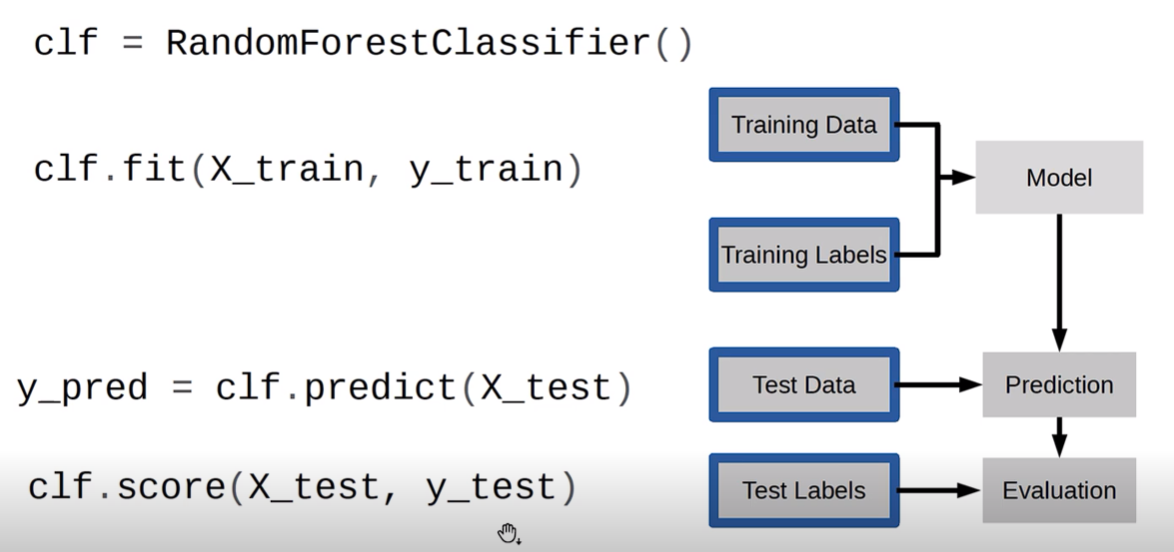The height and width of the screenshot is (552, 1174).
Task: Click the y_pred = clf.predict(X_test) line
Action: coord(324,389)
